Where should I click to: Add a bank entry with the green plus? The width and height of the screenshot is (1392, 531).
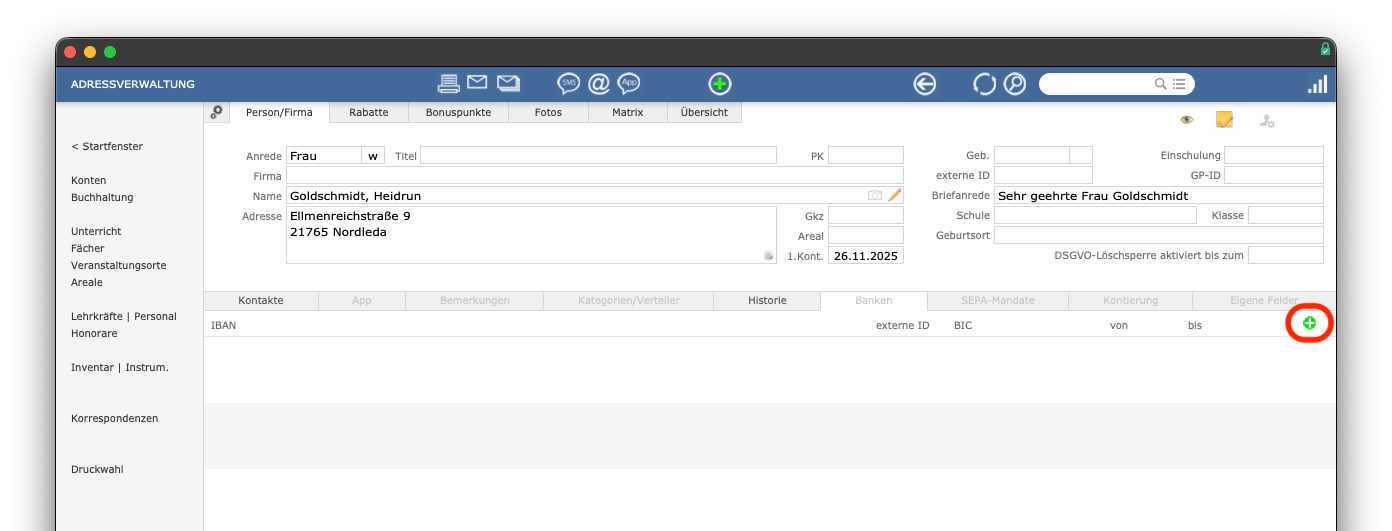pyautogui.click(x=1309, y=323)
